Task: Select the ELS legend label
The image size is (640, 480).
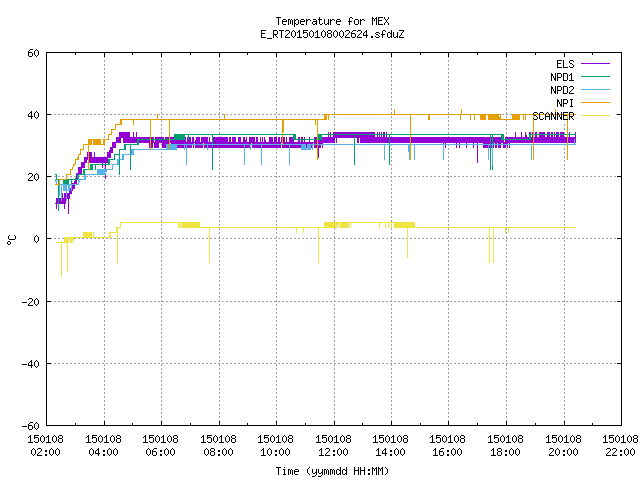Action: pyautogui.click(x=565, y=64)
